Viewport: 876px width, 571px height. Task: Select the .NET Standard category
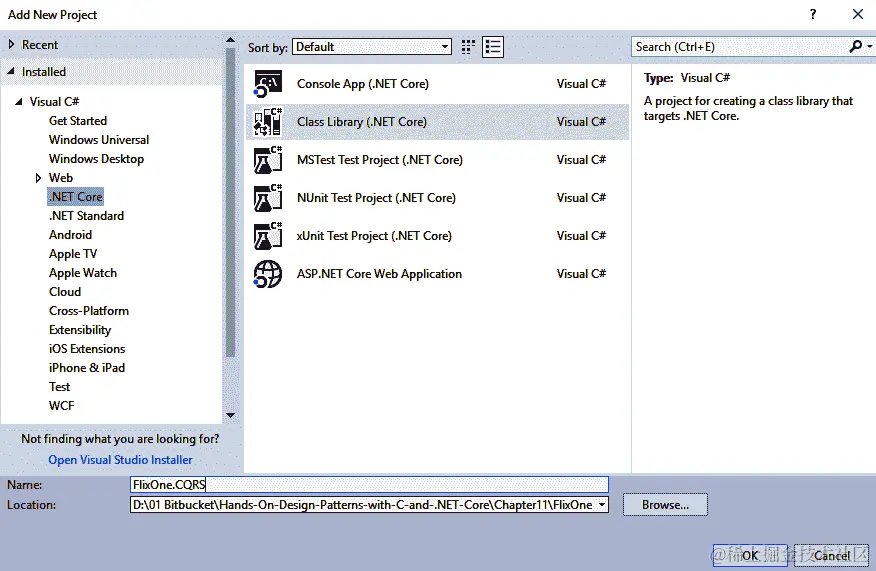click(x=86, y=216)
